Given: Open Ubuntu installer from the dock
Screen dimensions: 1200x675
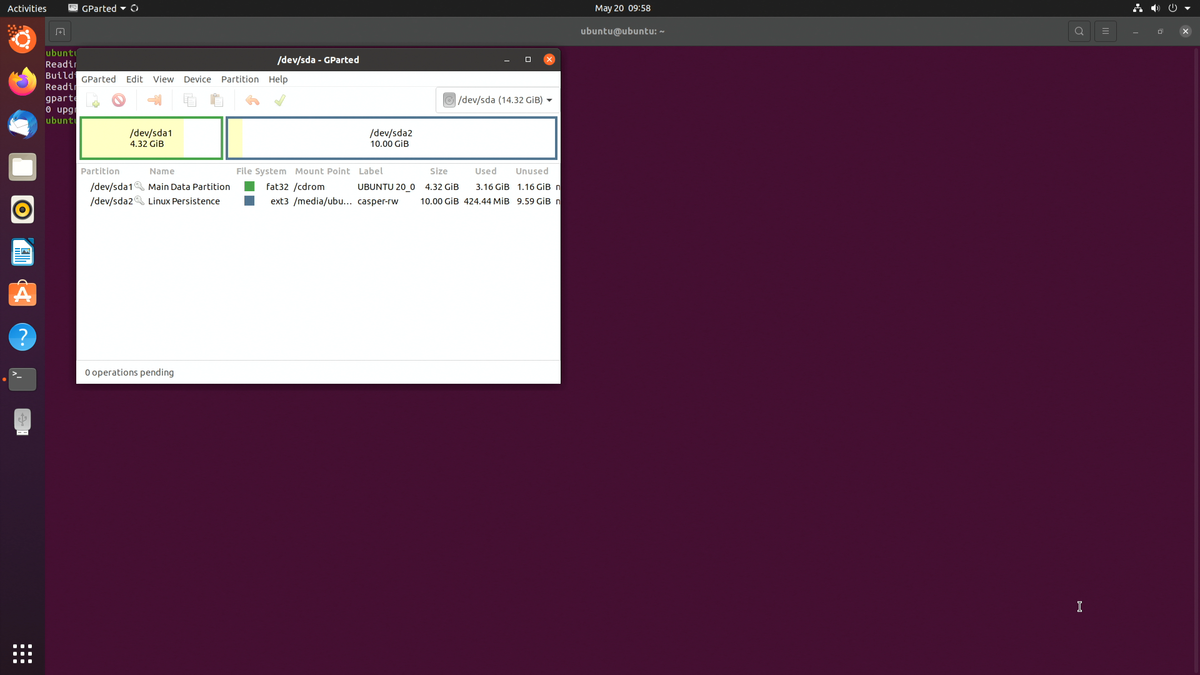Looking at the screenshot, I should coord(22,39).
